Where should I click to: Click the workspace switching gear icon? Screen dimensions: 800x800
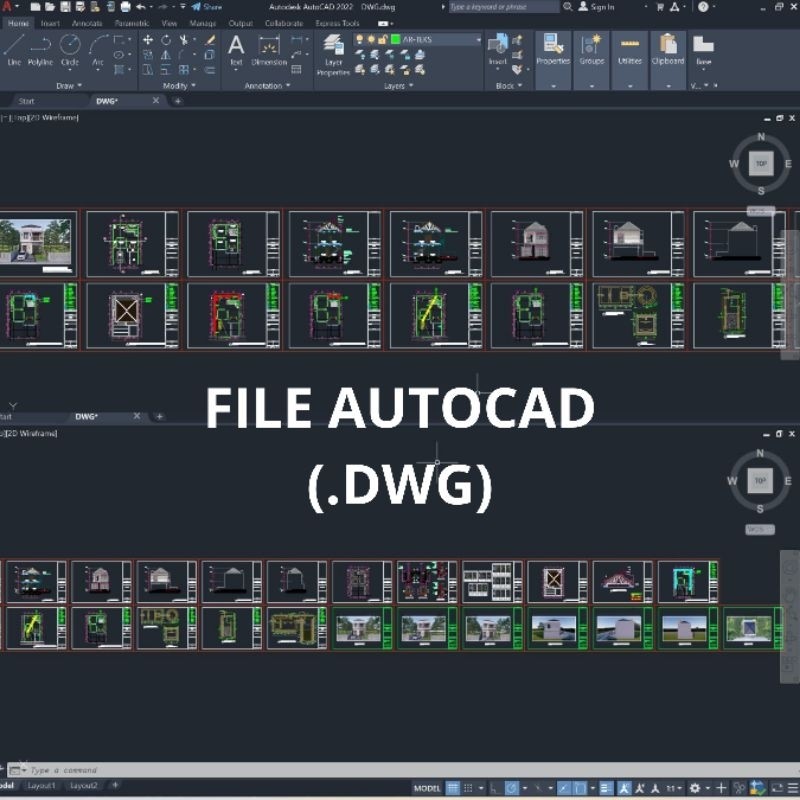(695, 788)
